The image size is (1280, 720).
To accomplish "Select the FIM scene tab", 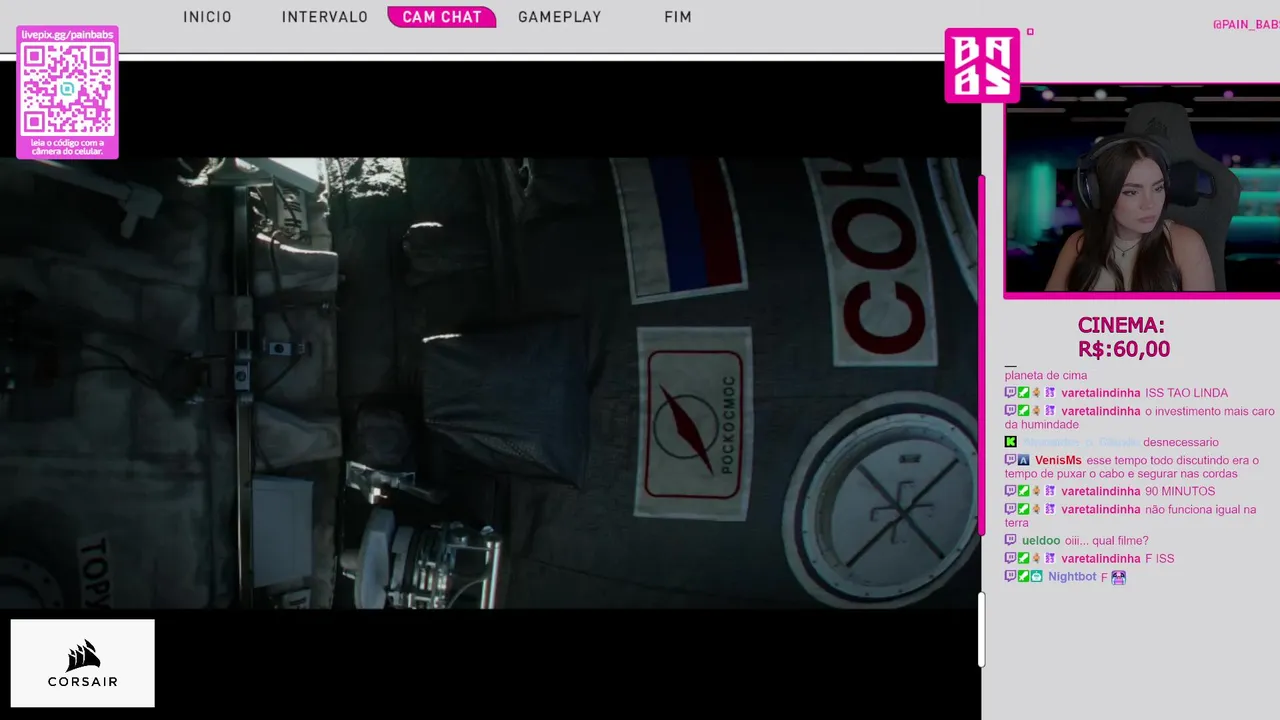I will pos(678,17).
